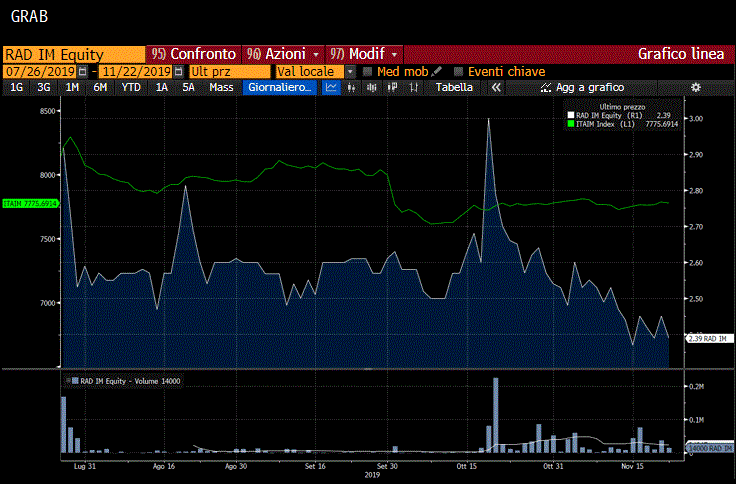Click the RAD IM Equity ticker field

pos(73,54)
